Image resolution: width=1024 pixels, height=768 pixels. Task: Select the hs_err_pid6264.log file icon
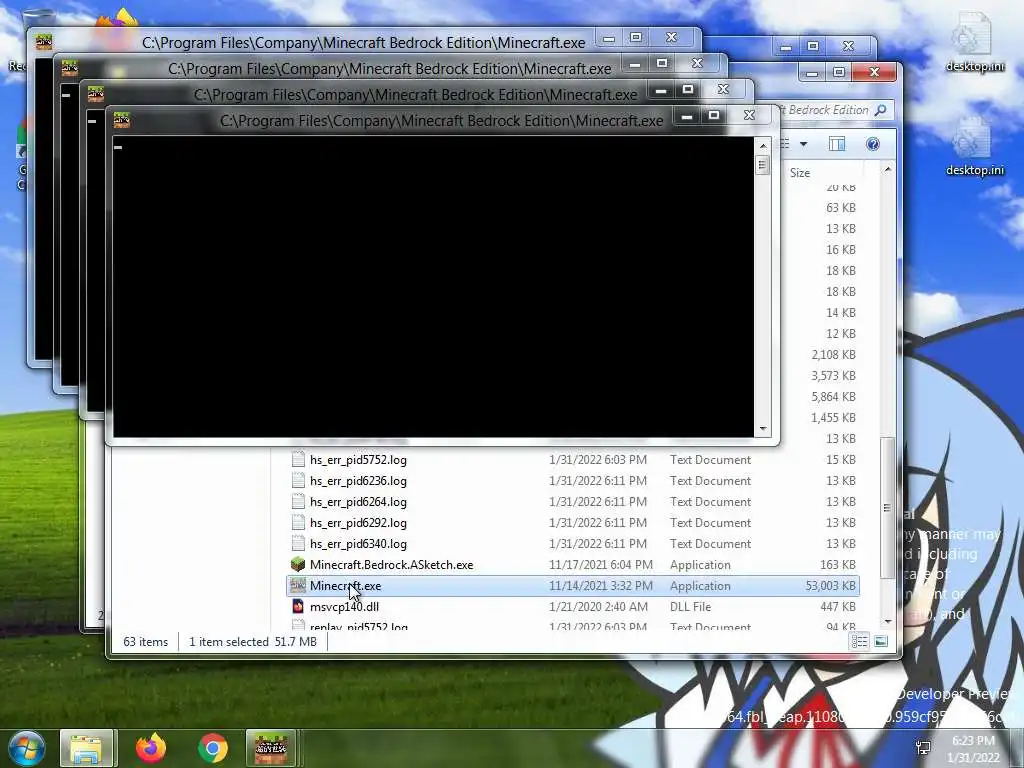click(x=298, y=501)
